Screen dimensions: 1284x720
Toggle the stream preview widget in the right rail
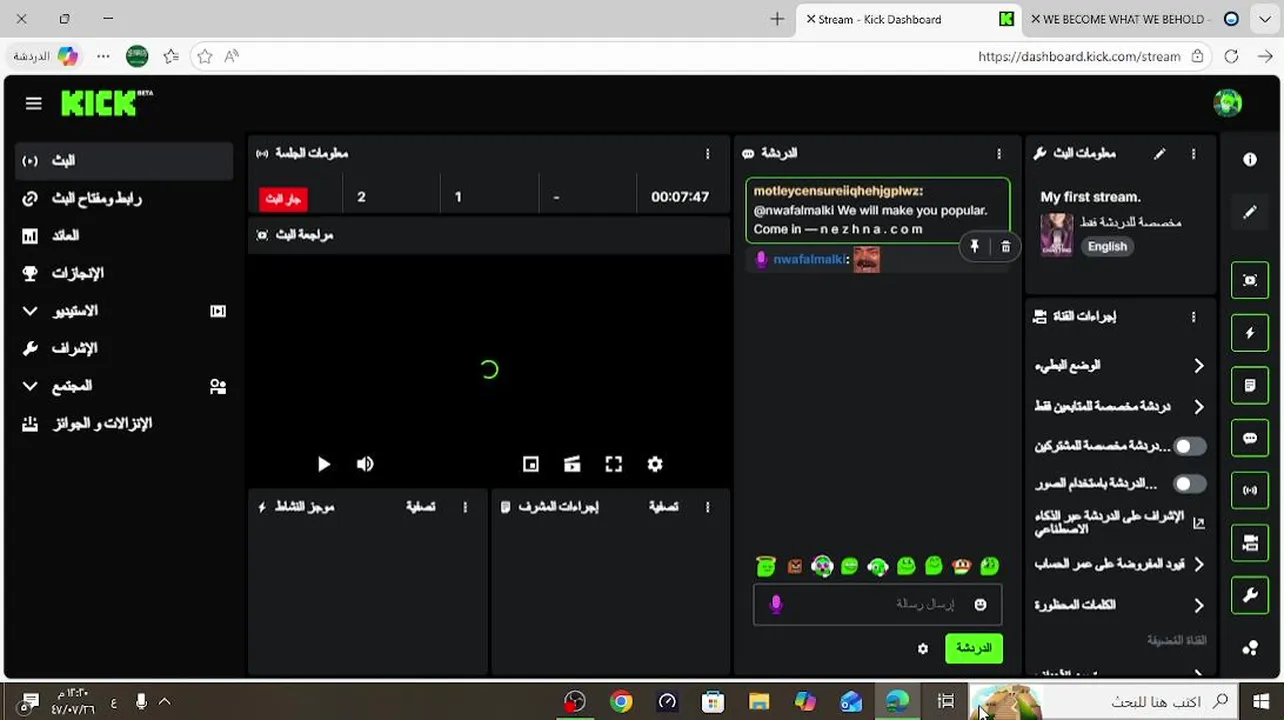[1250, 281]
